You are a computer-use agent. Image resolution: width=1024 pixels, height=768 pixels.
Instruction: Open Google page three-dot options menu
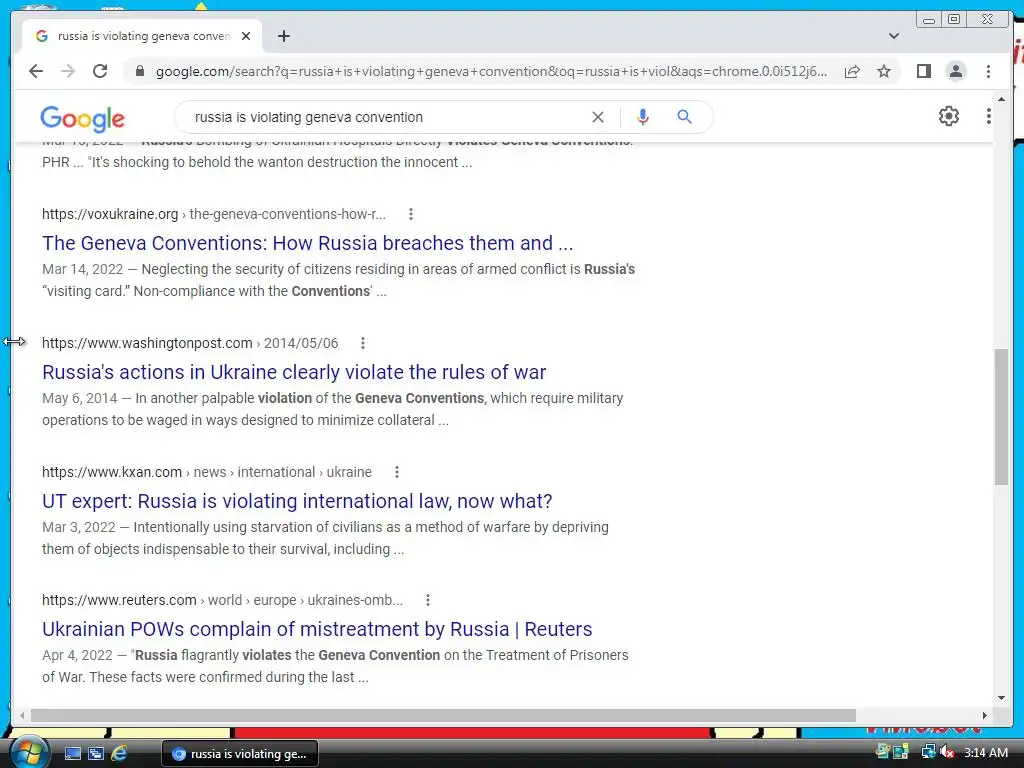point(989,116)
